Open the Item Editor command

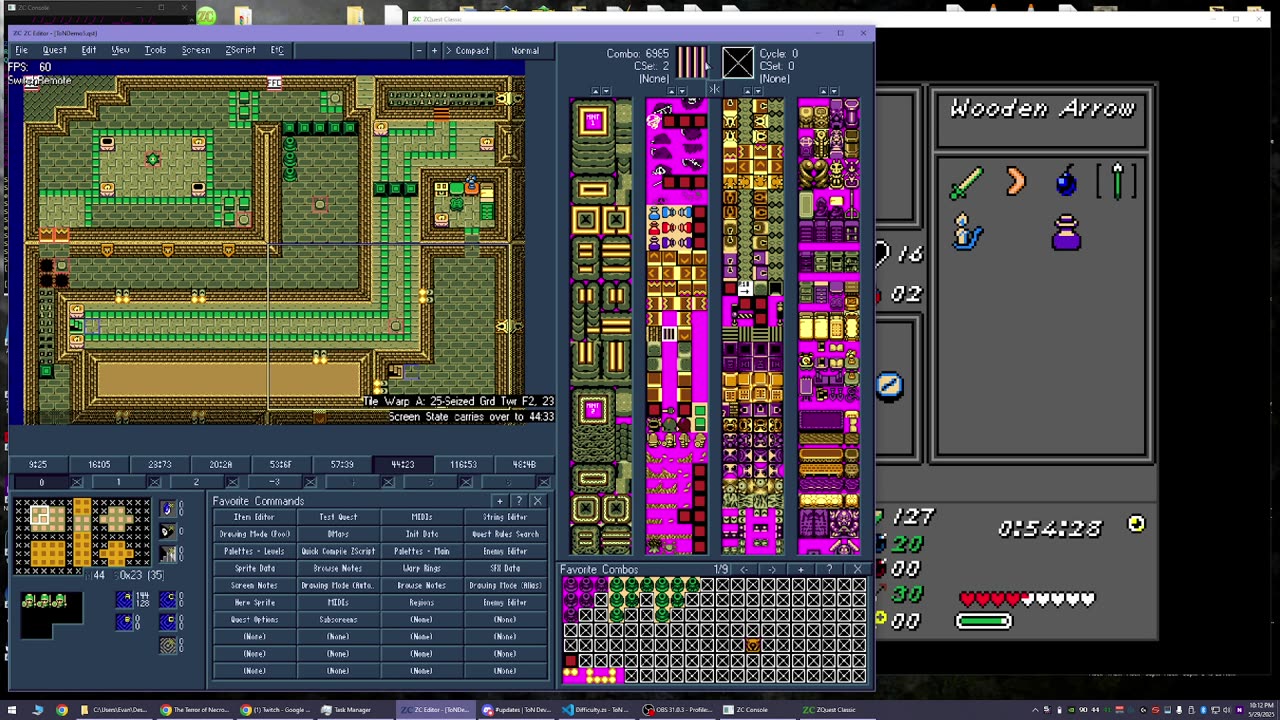coord(254,517)
